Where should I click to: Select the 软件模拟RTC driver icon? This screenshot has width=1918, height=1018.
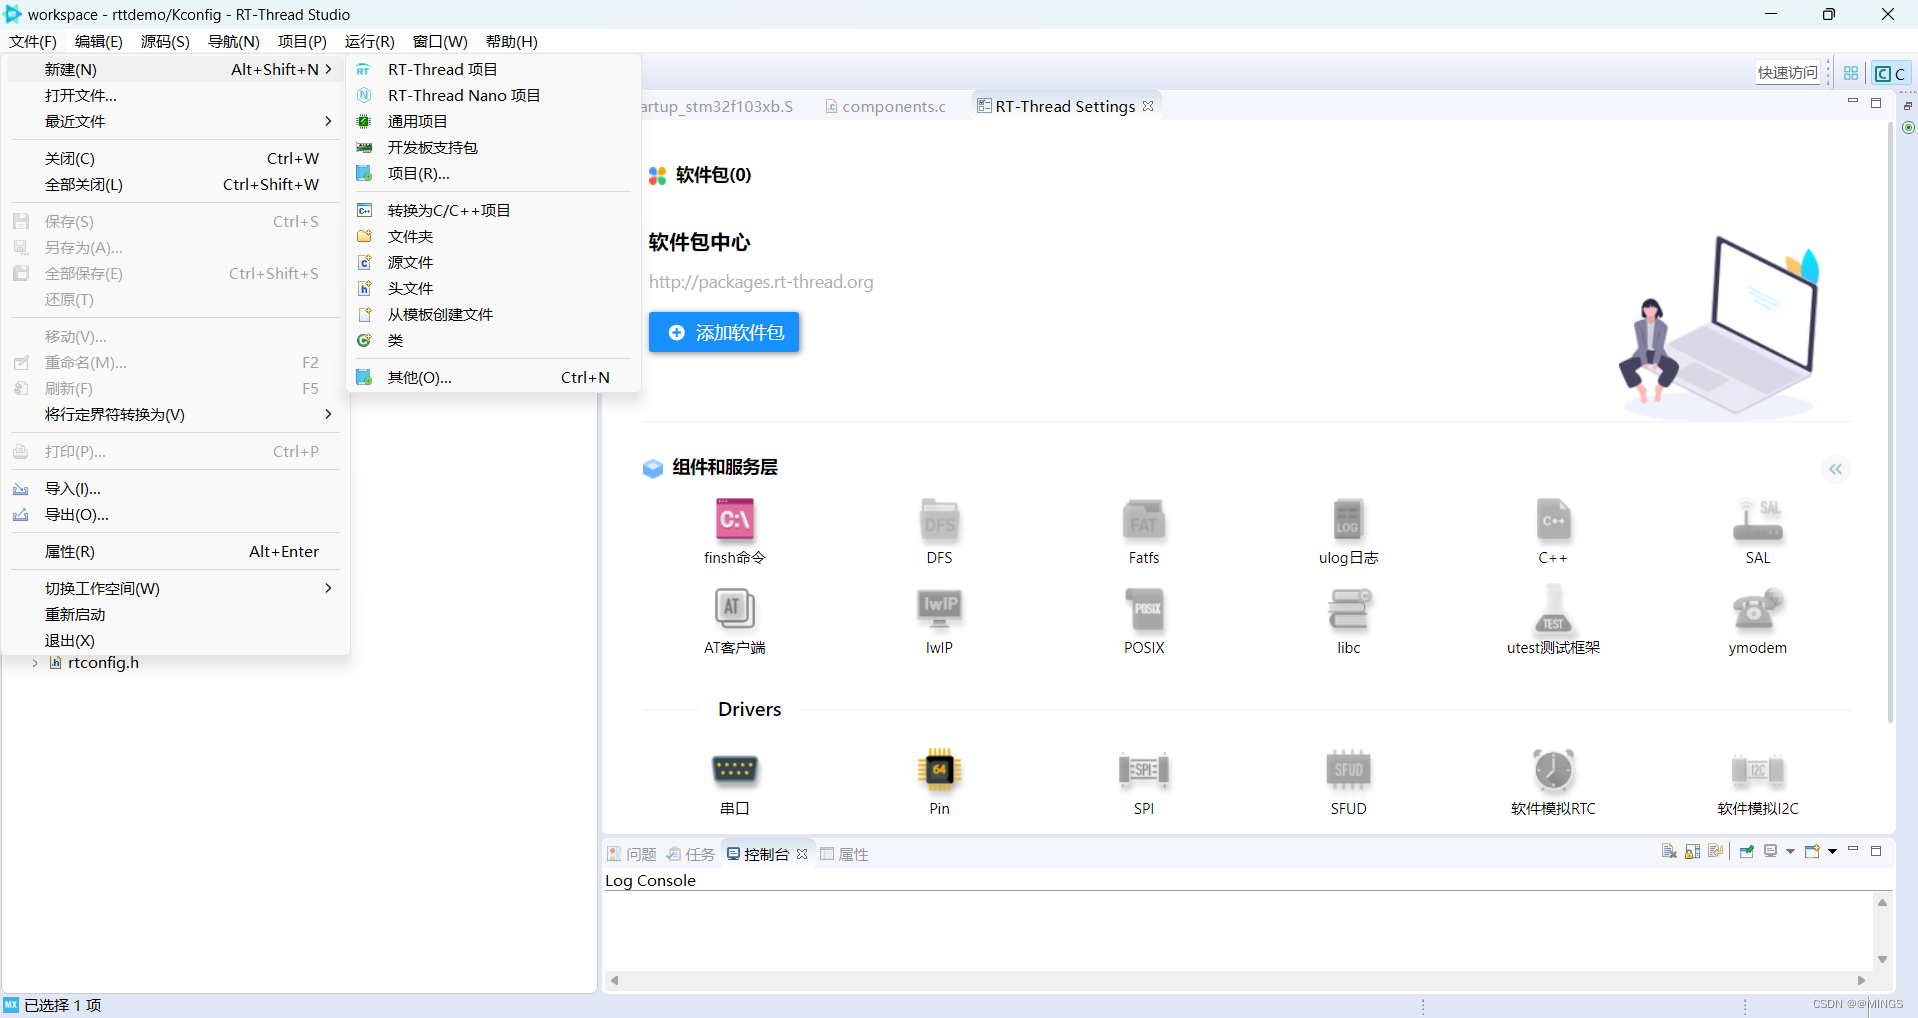pyautogui.click(x=1553, y=770)
